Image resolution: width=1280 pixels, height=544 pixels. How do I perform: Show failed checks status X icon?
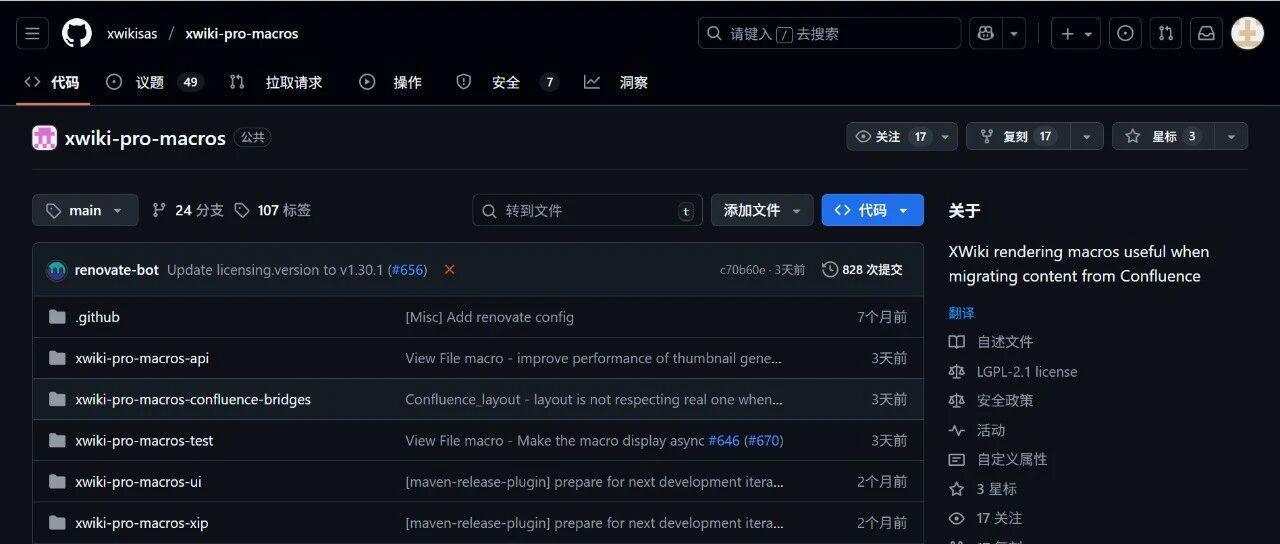click(x=449, y=270)
